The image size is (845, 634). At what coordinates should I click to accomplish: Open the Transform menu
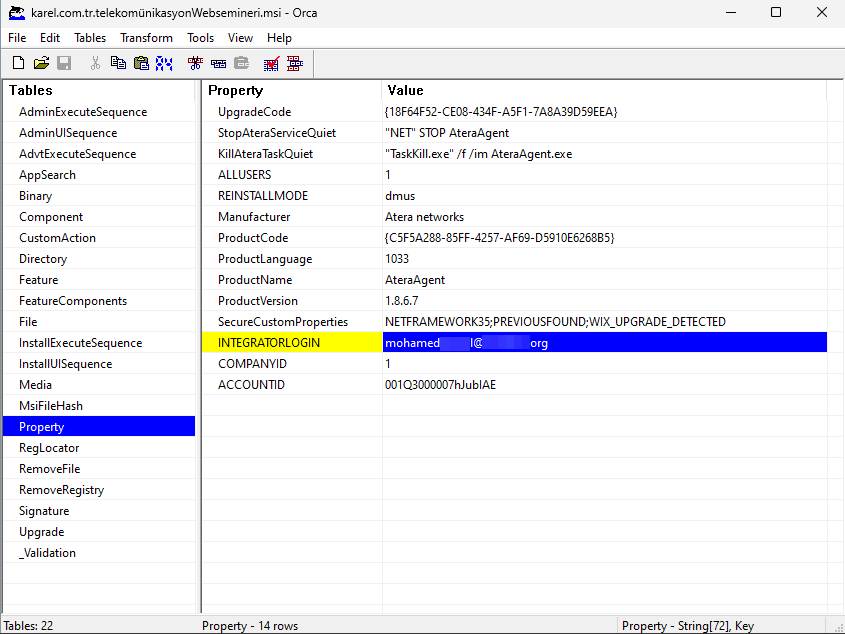(x=146, y=38)
